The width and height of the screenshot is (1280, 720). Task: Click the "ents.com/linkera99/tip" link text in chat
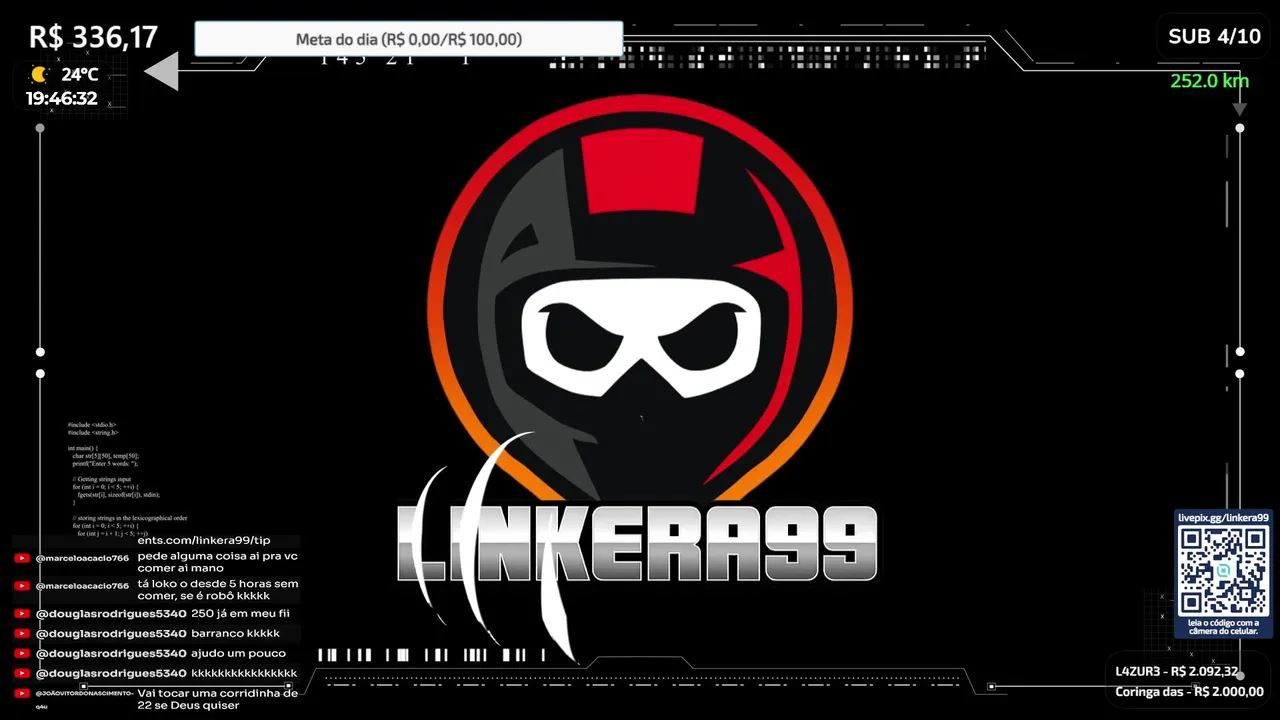[x=204, y=540]
